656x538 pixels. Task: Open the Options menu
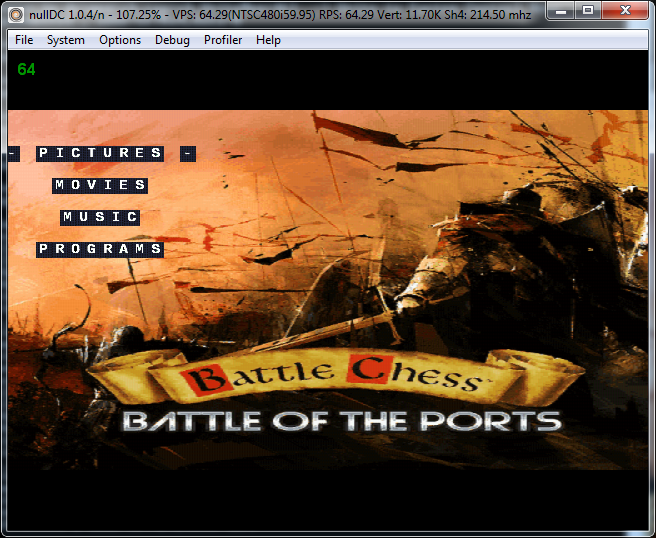coord(120,40)
